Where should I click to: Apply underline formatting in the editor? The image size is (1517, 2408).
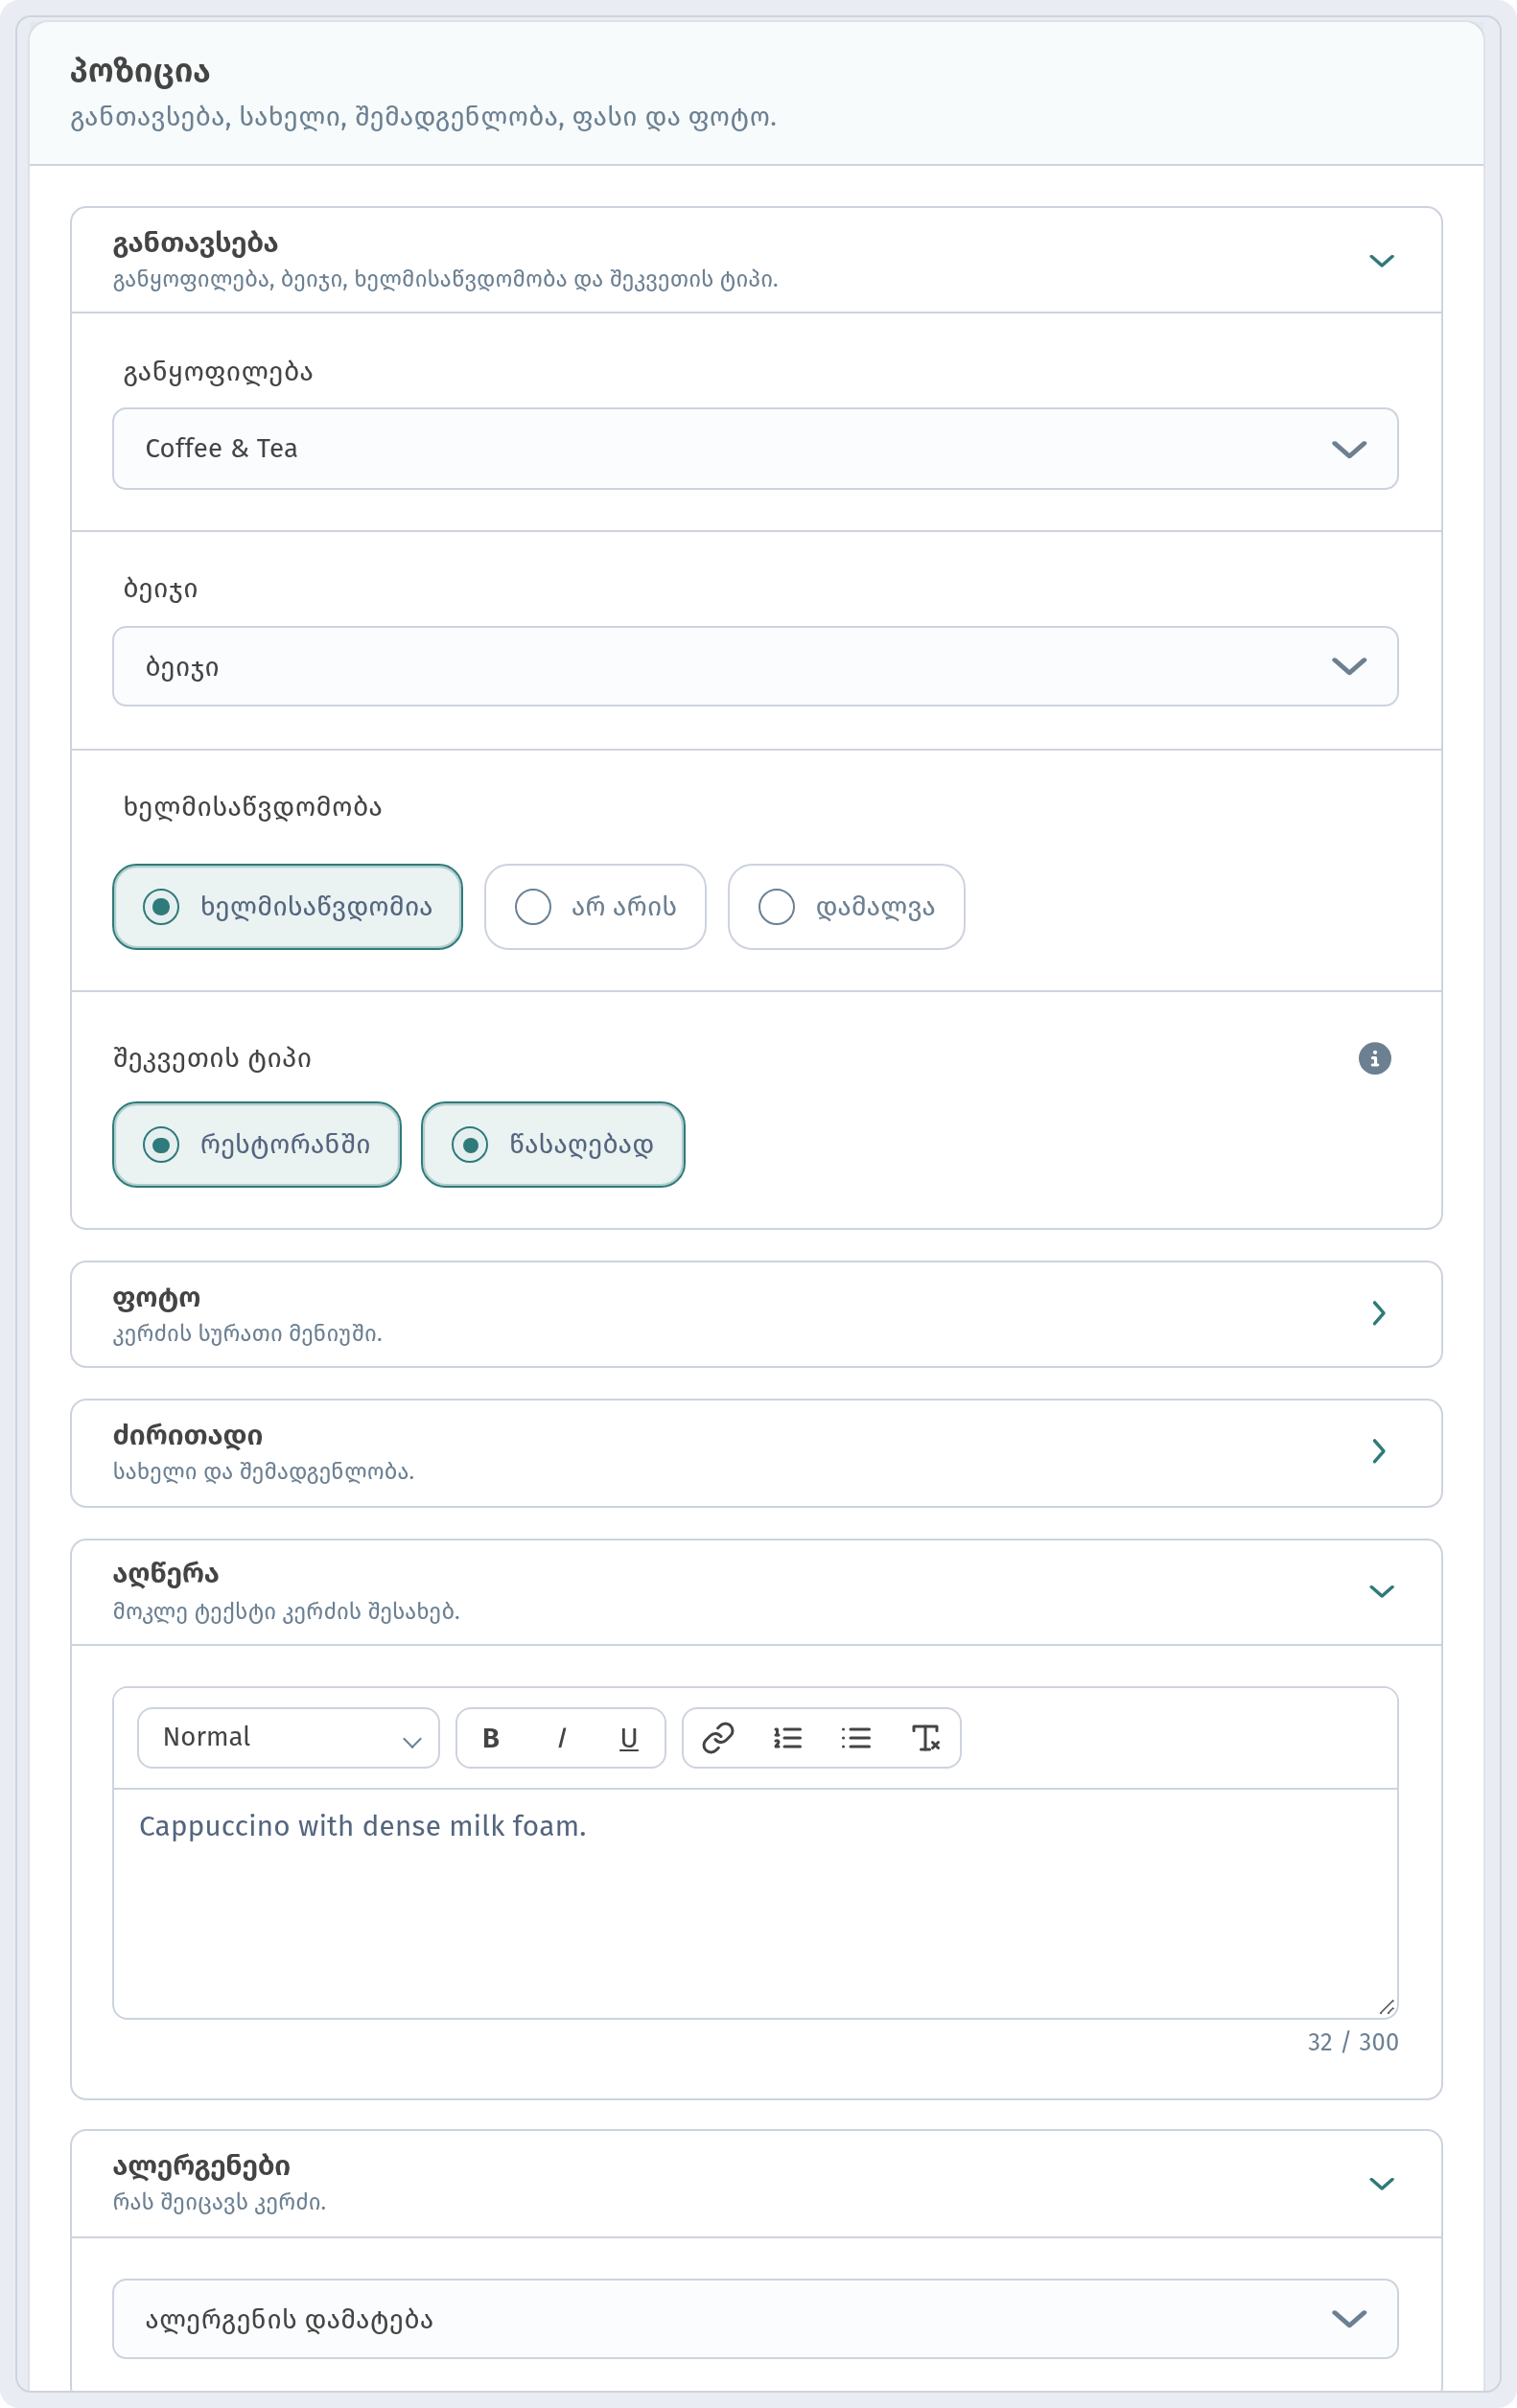629,1738
